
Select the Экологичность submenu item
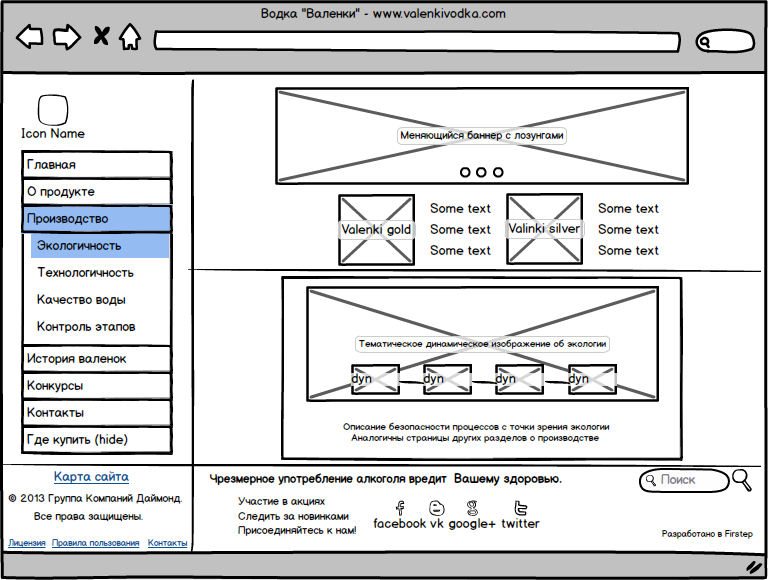coord(100,245)
